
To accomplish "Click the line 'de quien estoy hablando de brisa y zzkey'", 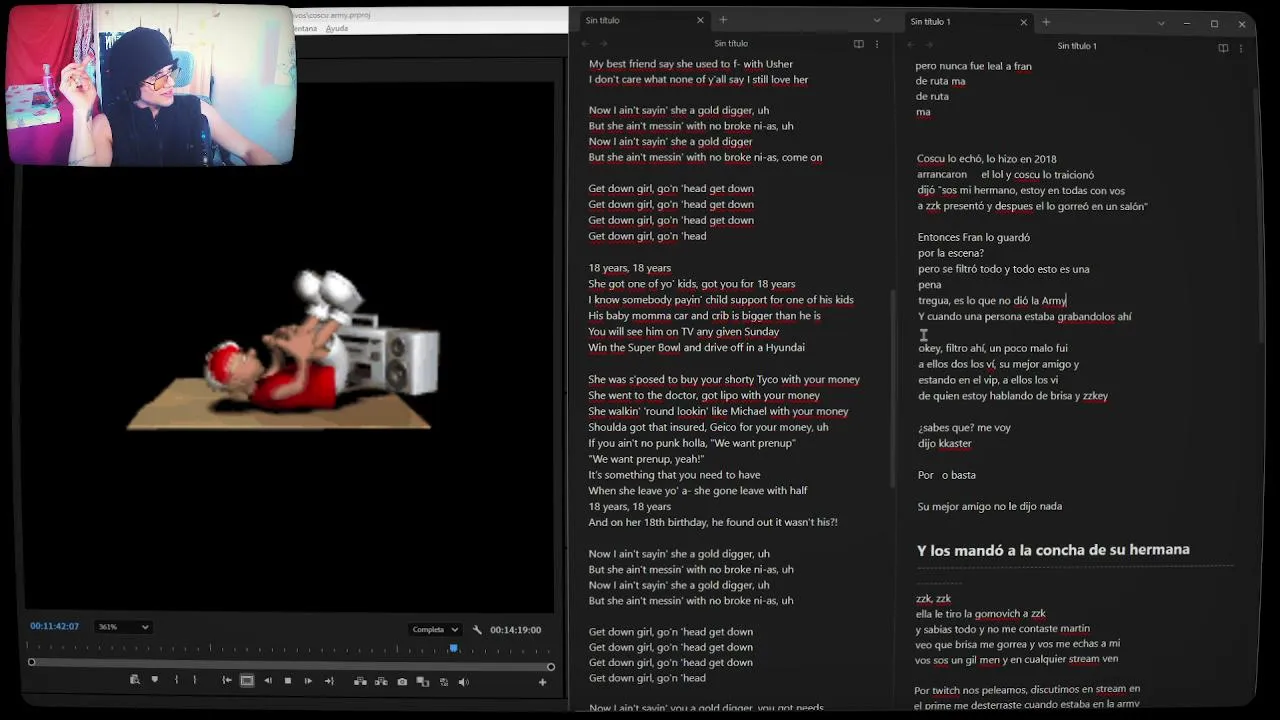I will click(1013, 396).
